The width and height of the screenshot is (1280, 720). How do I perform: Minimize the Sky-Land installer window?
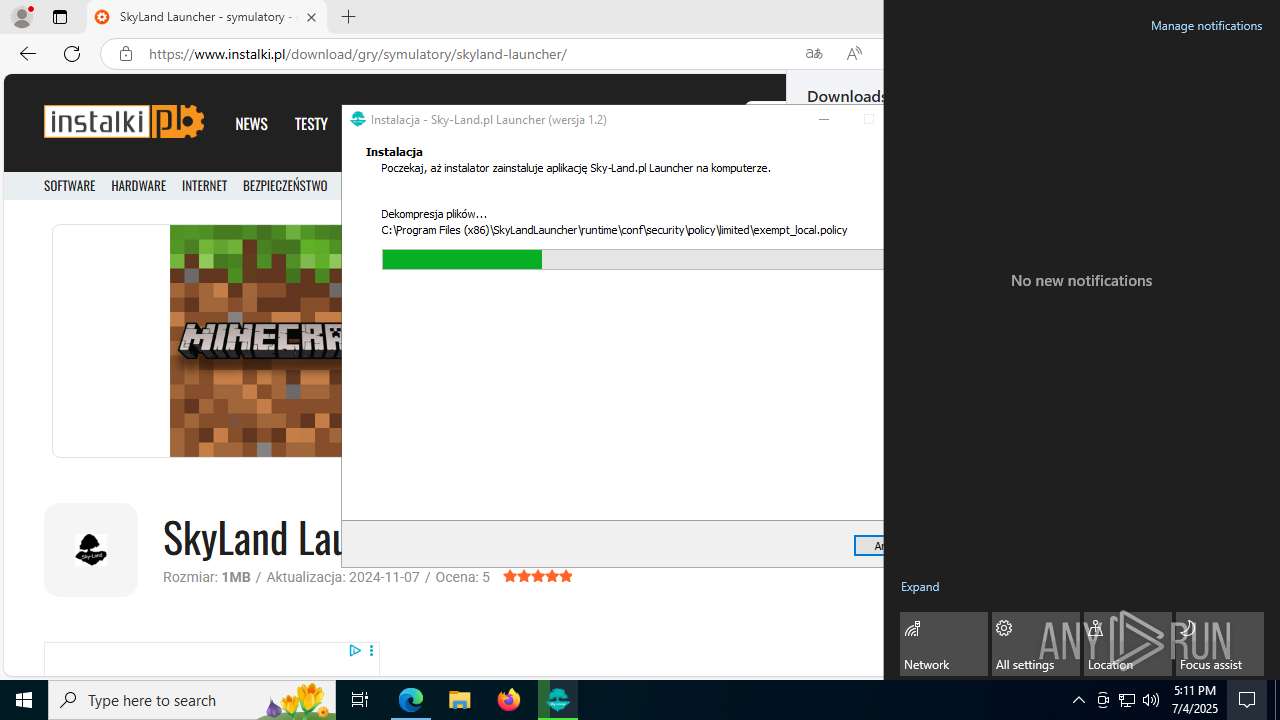point(824,119)
